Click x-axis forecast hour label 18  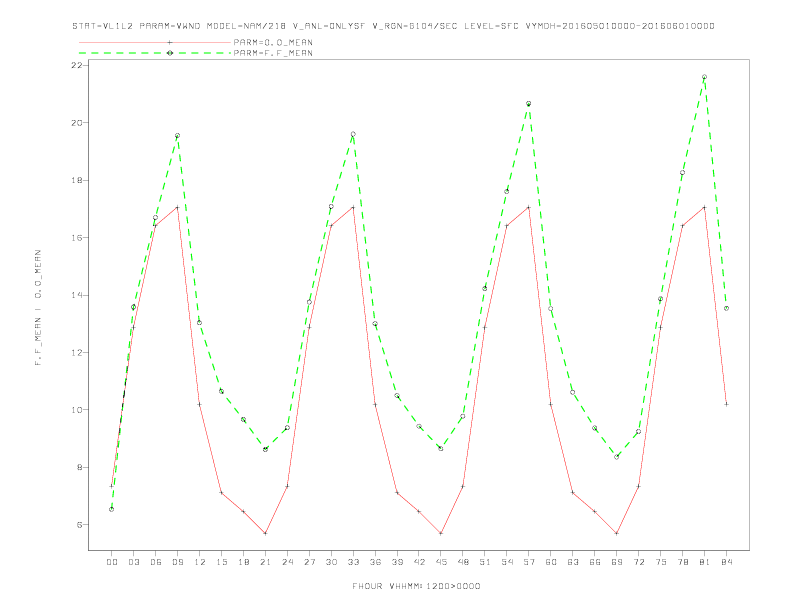tap(243, 562)
